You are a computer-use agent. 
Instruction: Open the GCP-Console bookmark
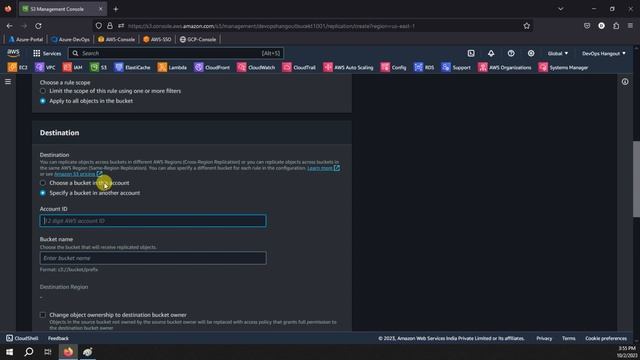[198, 39]
